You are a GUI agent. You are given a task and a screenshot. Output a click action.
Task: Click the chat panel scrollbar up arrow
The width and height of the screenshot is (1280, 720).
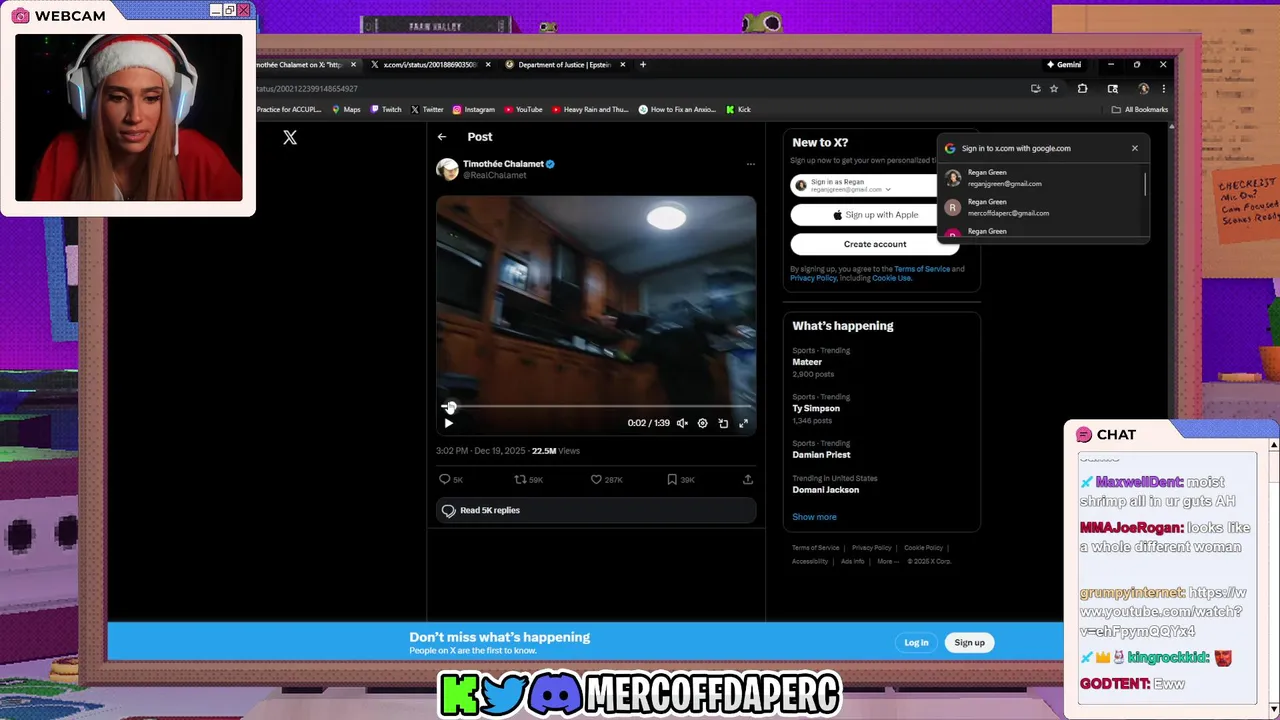[x=1274, y=444]
